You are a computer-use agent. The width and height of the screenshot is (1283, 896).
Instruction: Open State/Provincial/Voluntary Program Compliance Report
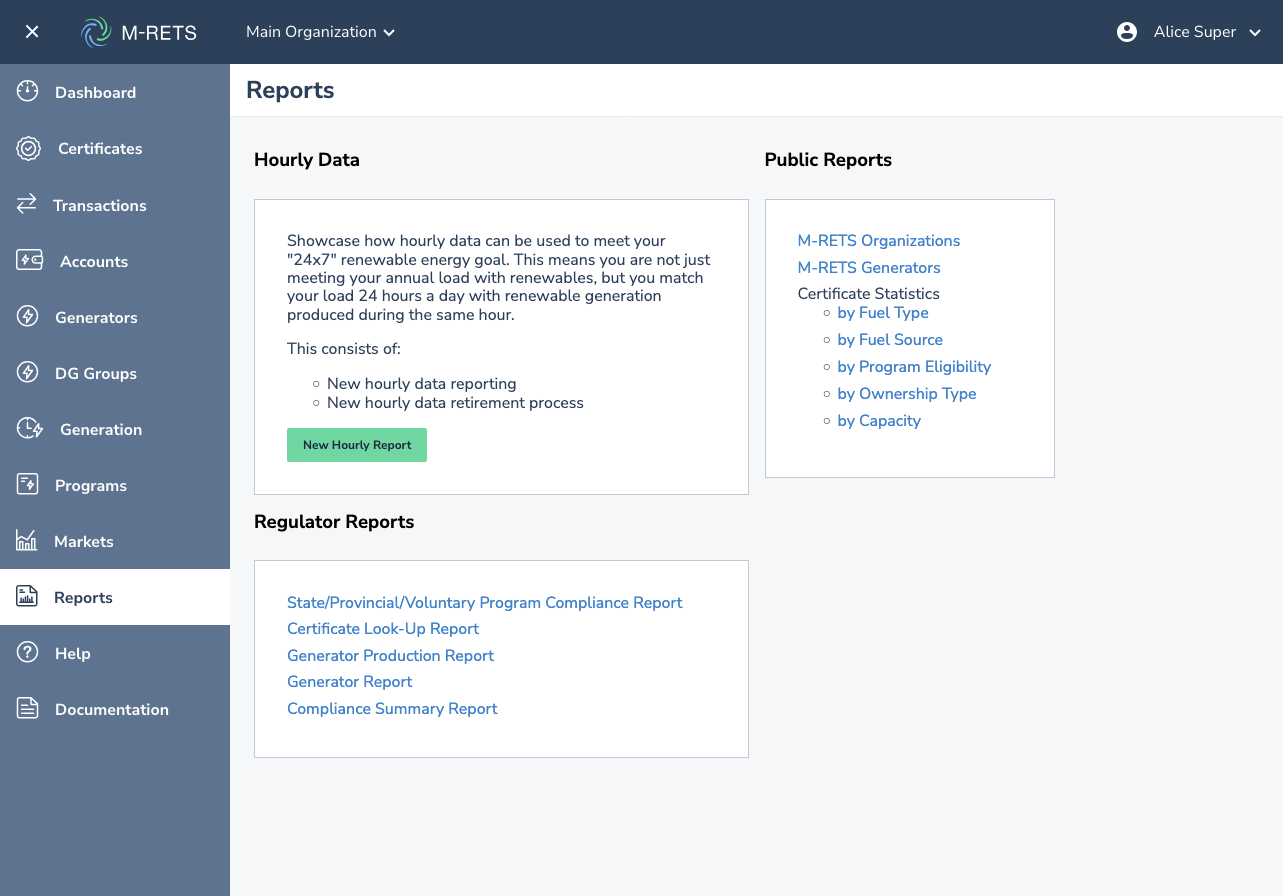[x=485, y=602]
